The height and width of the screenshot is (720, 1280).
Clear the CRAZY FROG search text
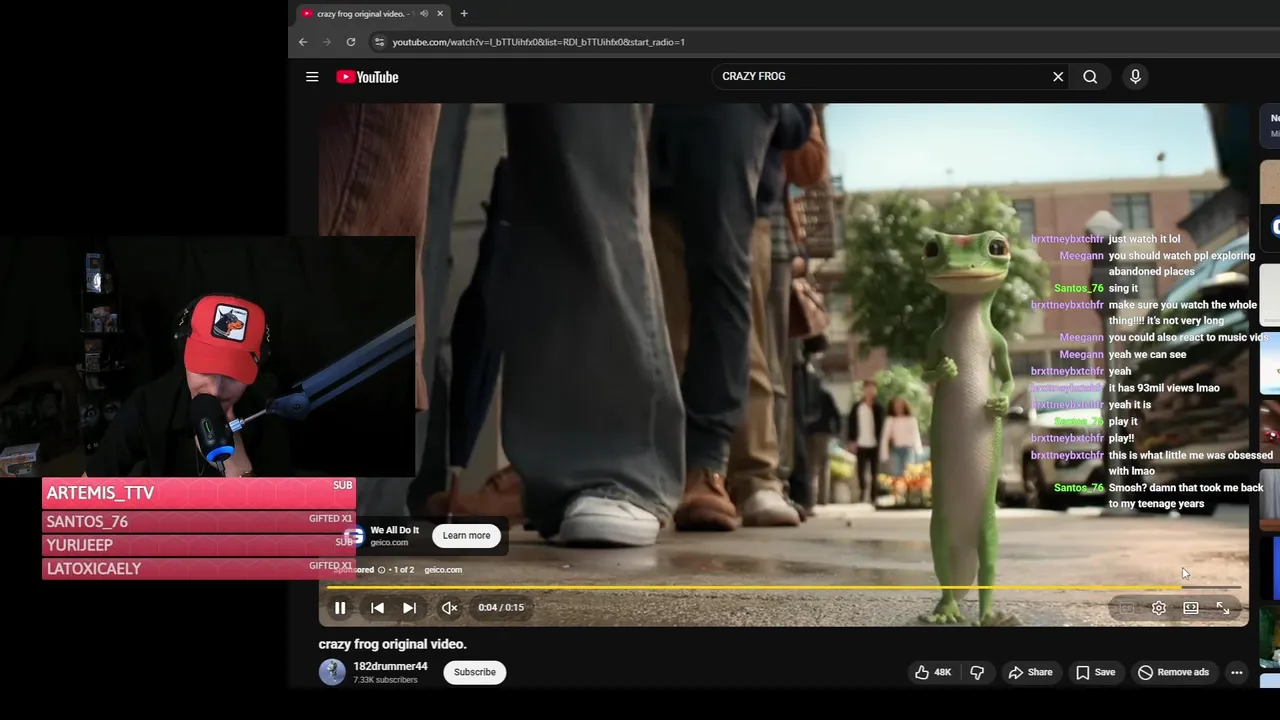[1058, 77]
